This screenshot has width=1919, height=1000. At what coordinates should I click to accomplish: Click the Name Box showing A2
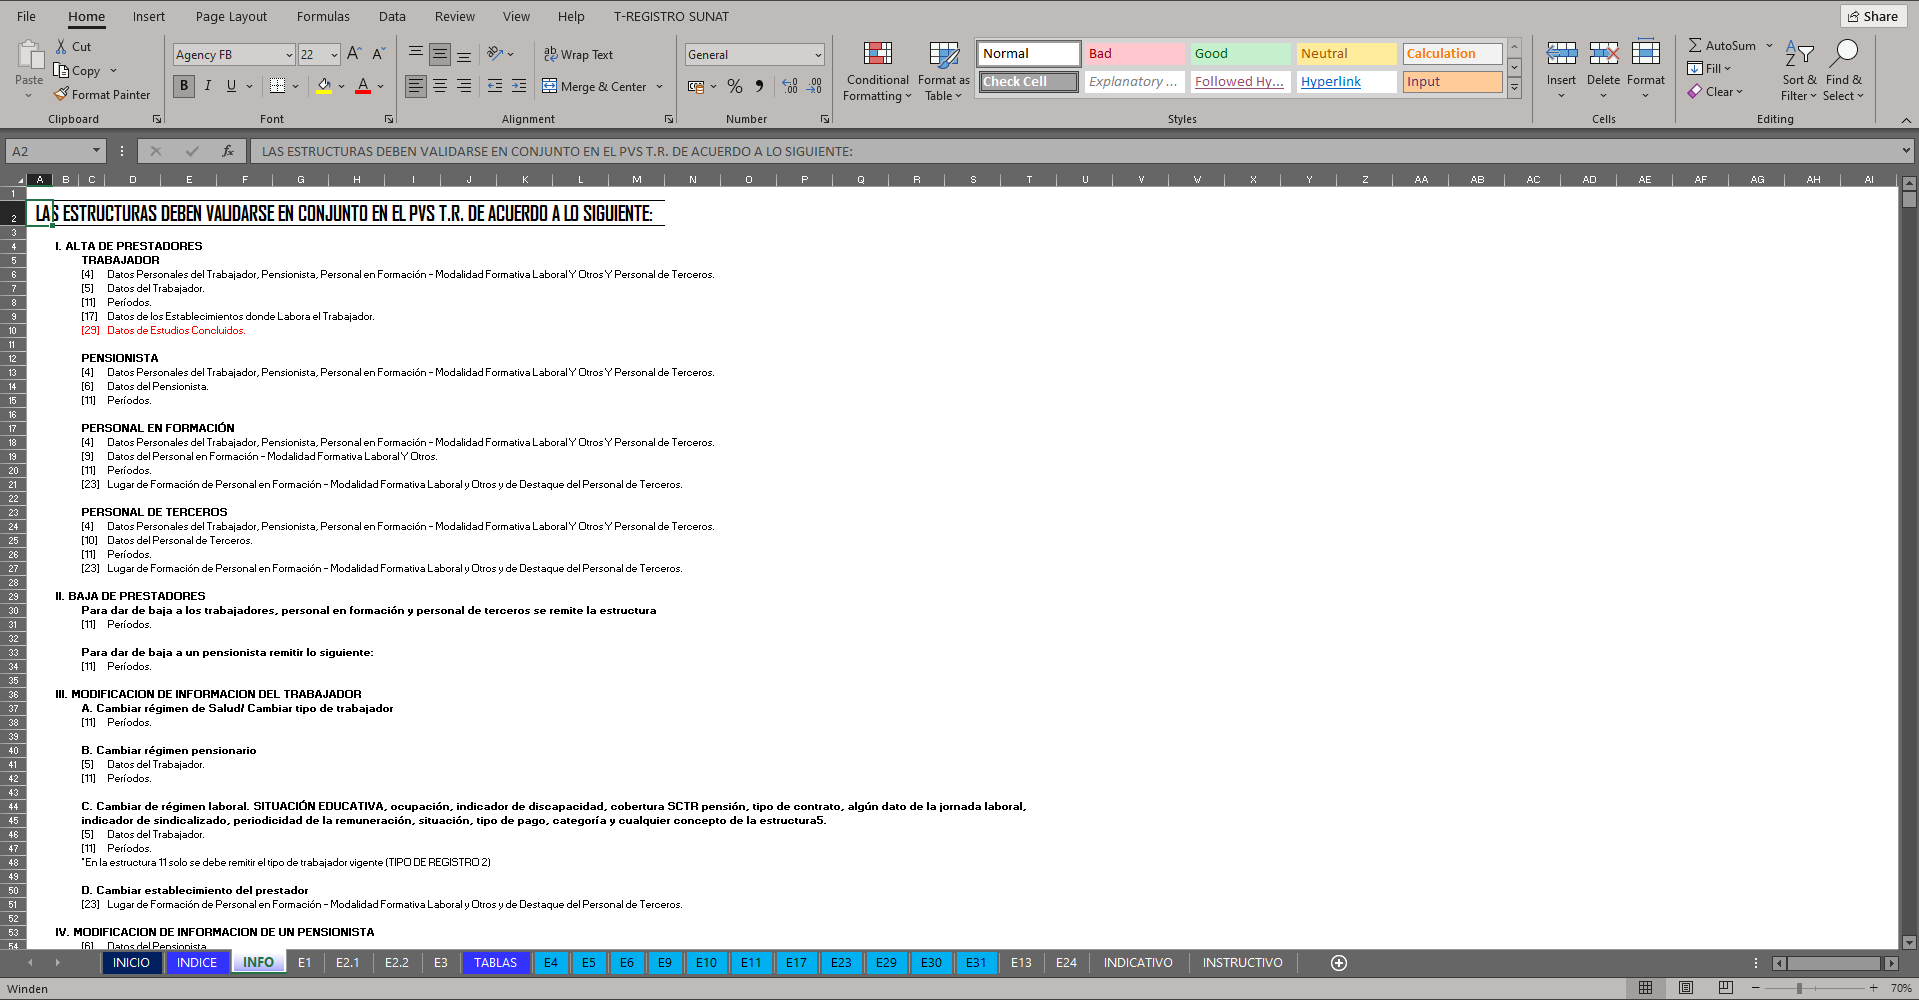point(48,151)
